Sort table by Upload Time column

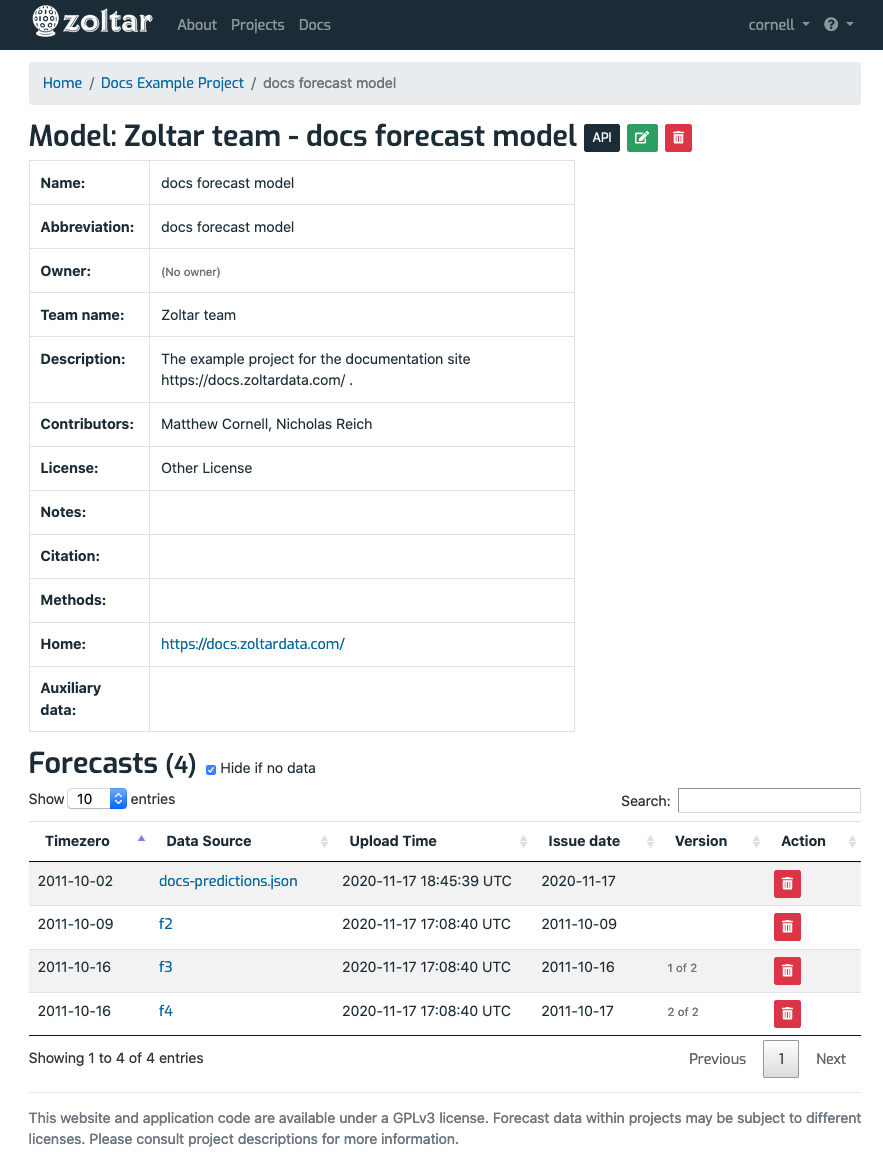coord(433,841)
